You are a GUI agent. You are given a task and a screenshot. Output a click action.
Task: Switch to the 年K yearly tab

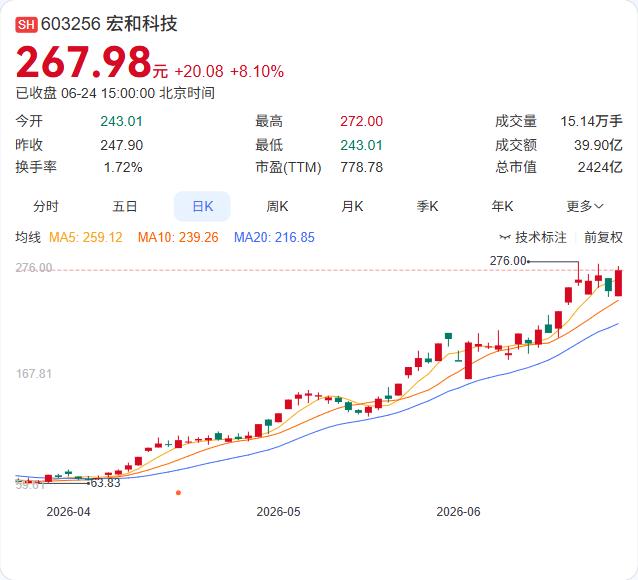click(502, 206)
